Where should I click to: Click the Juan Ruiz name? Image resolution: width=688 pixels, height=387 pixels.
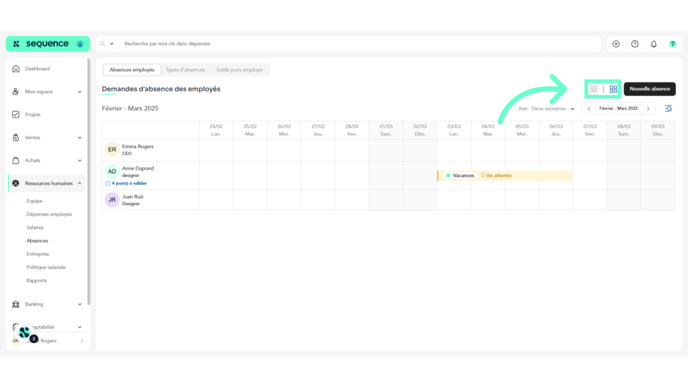133,197
